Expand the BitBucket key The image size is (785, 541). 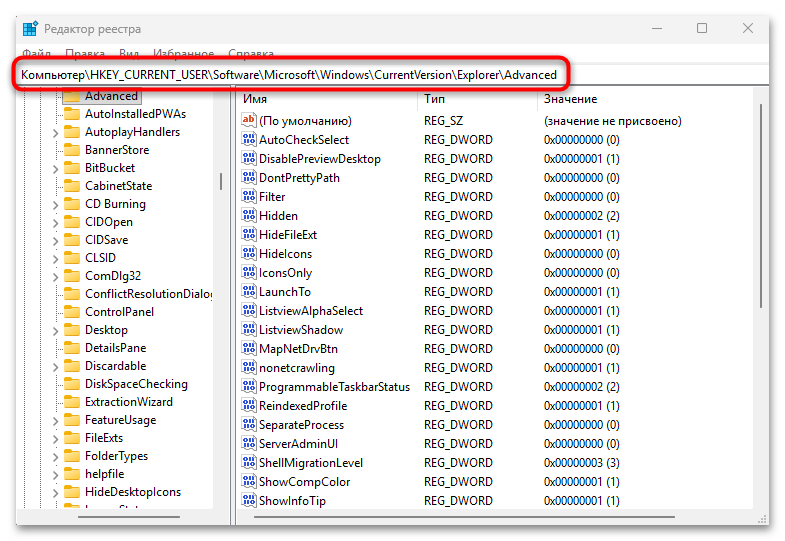[x=56, y=169]
